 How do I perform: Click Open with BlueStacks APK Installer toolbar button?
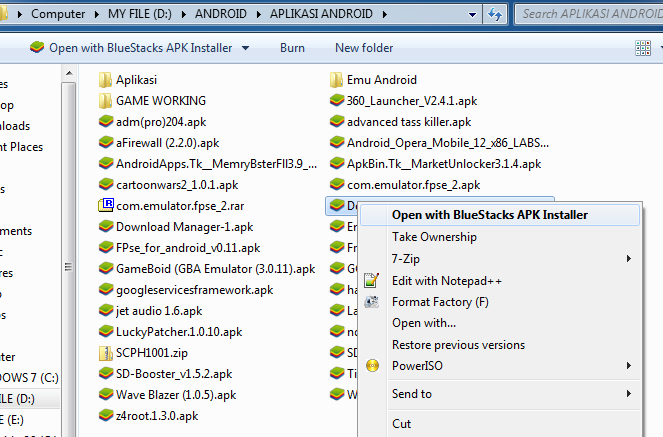(140, 48)
